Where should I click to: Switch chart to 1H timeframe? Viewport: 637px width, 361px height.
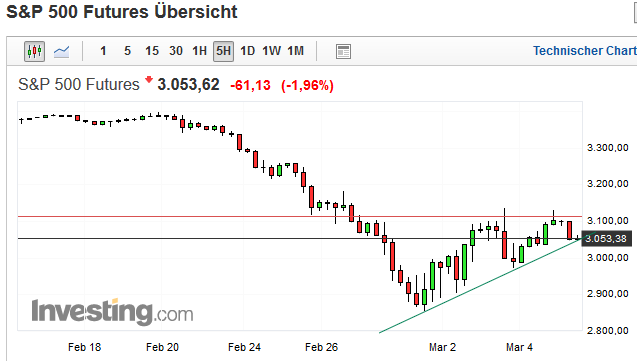pyautogui.click(x=199, y=51)
